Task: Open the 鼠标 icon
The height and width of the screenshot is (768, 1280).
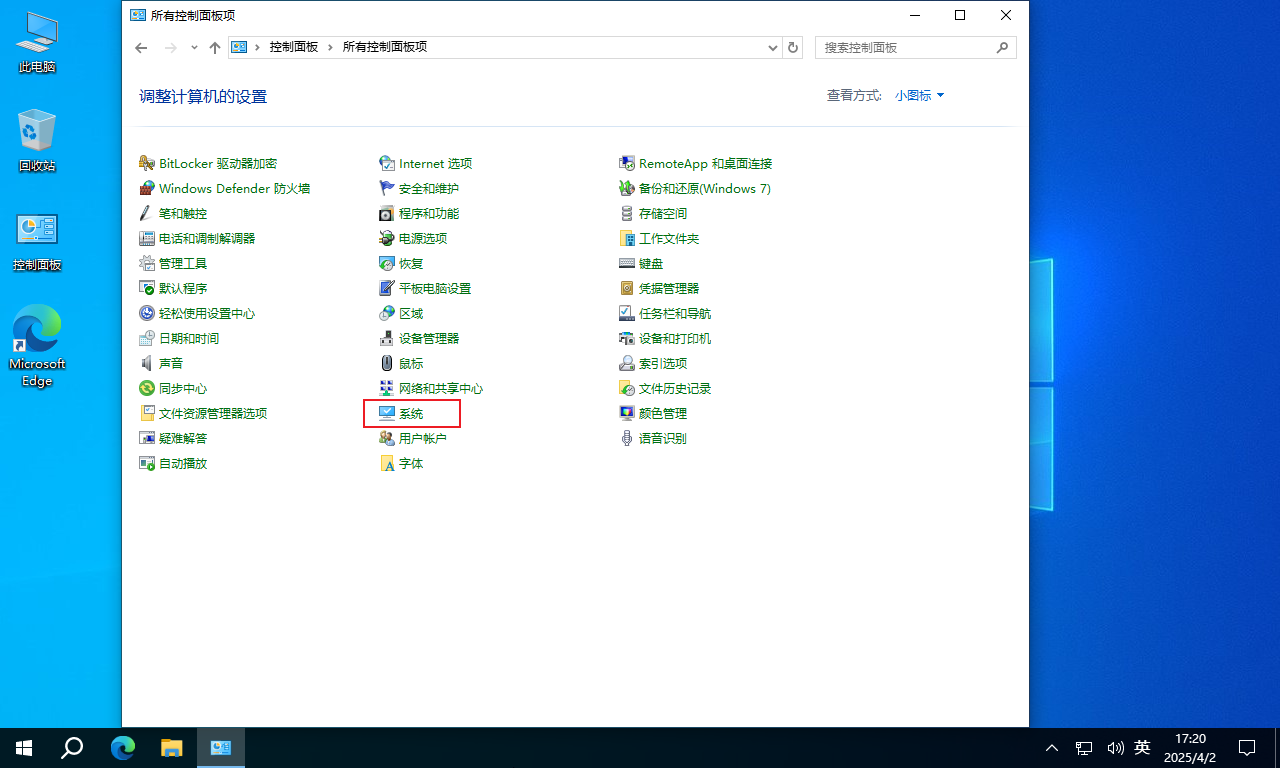Action: click(387, 363)
